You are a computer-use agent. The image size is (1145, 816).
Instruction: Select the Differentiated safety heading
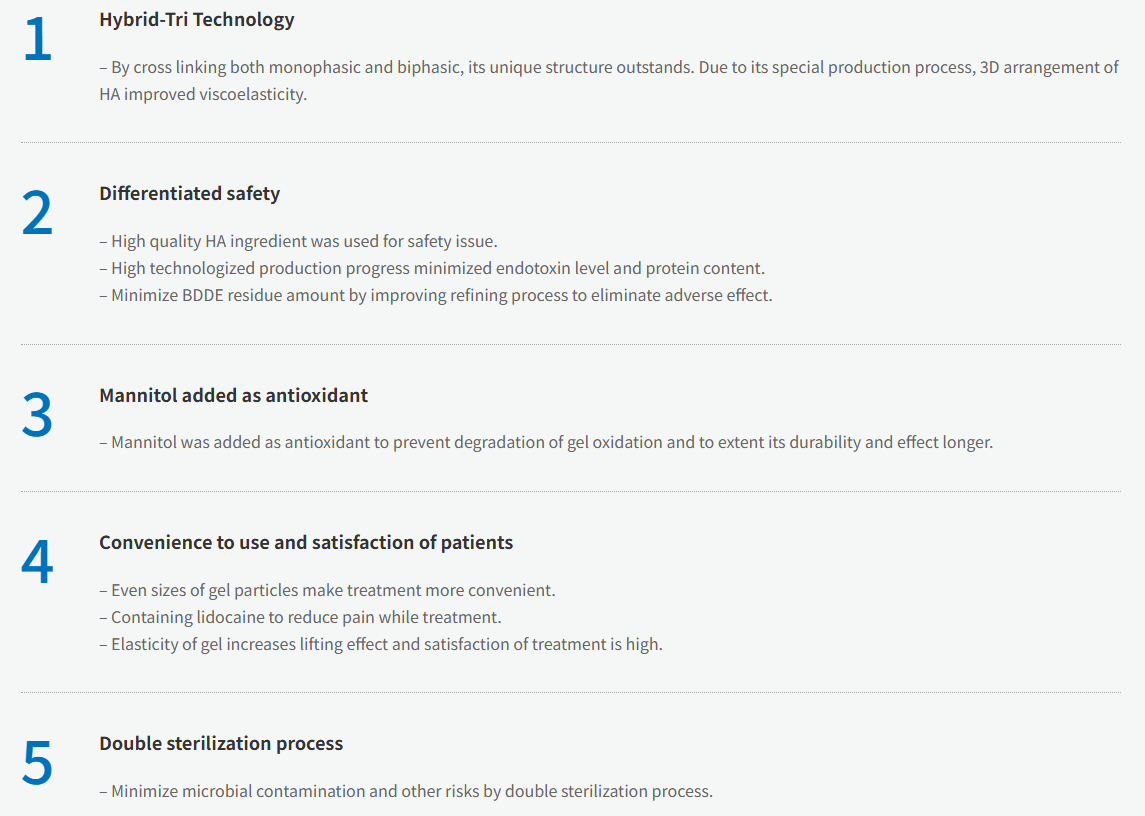click(190, 194)
